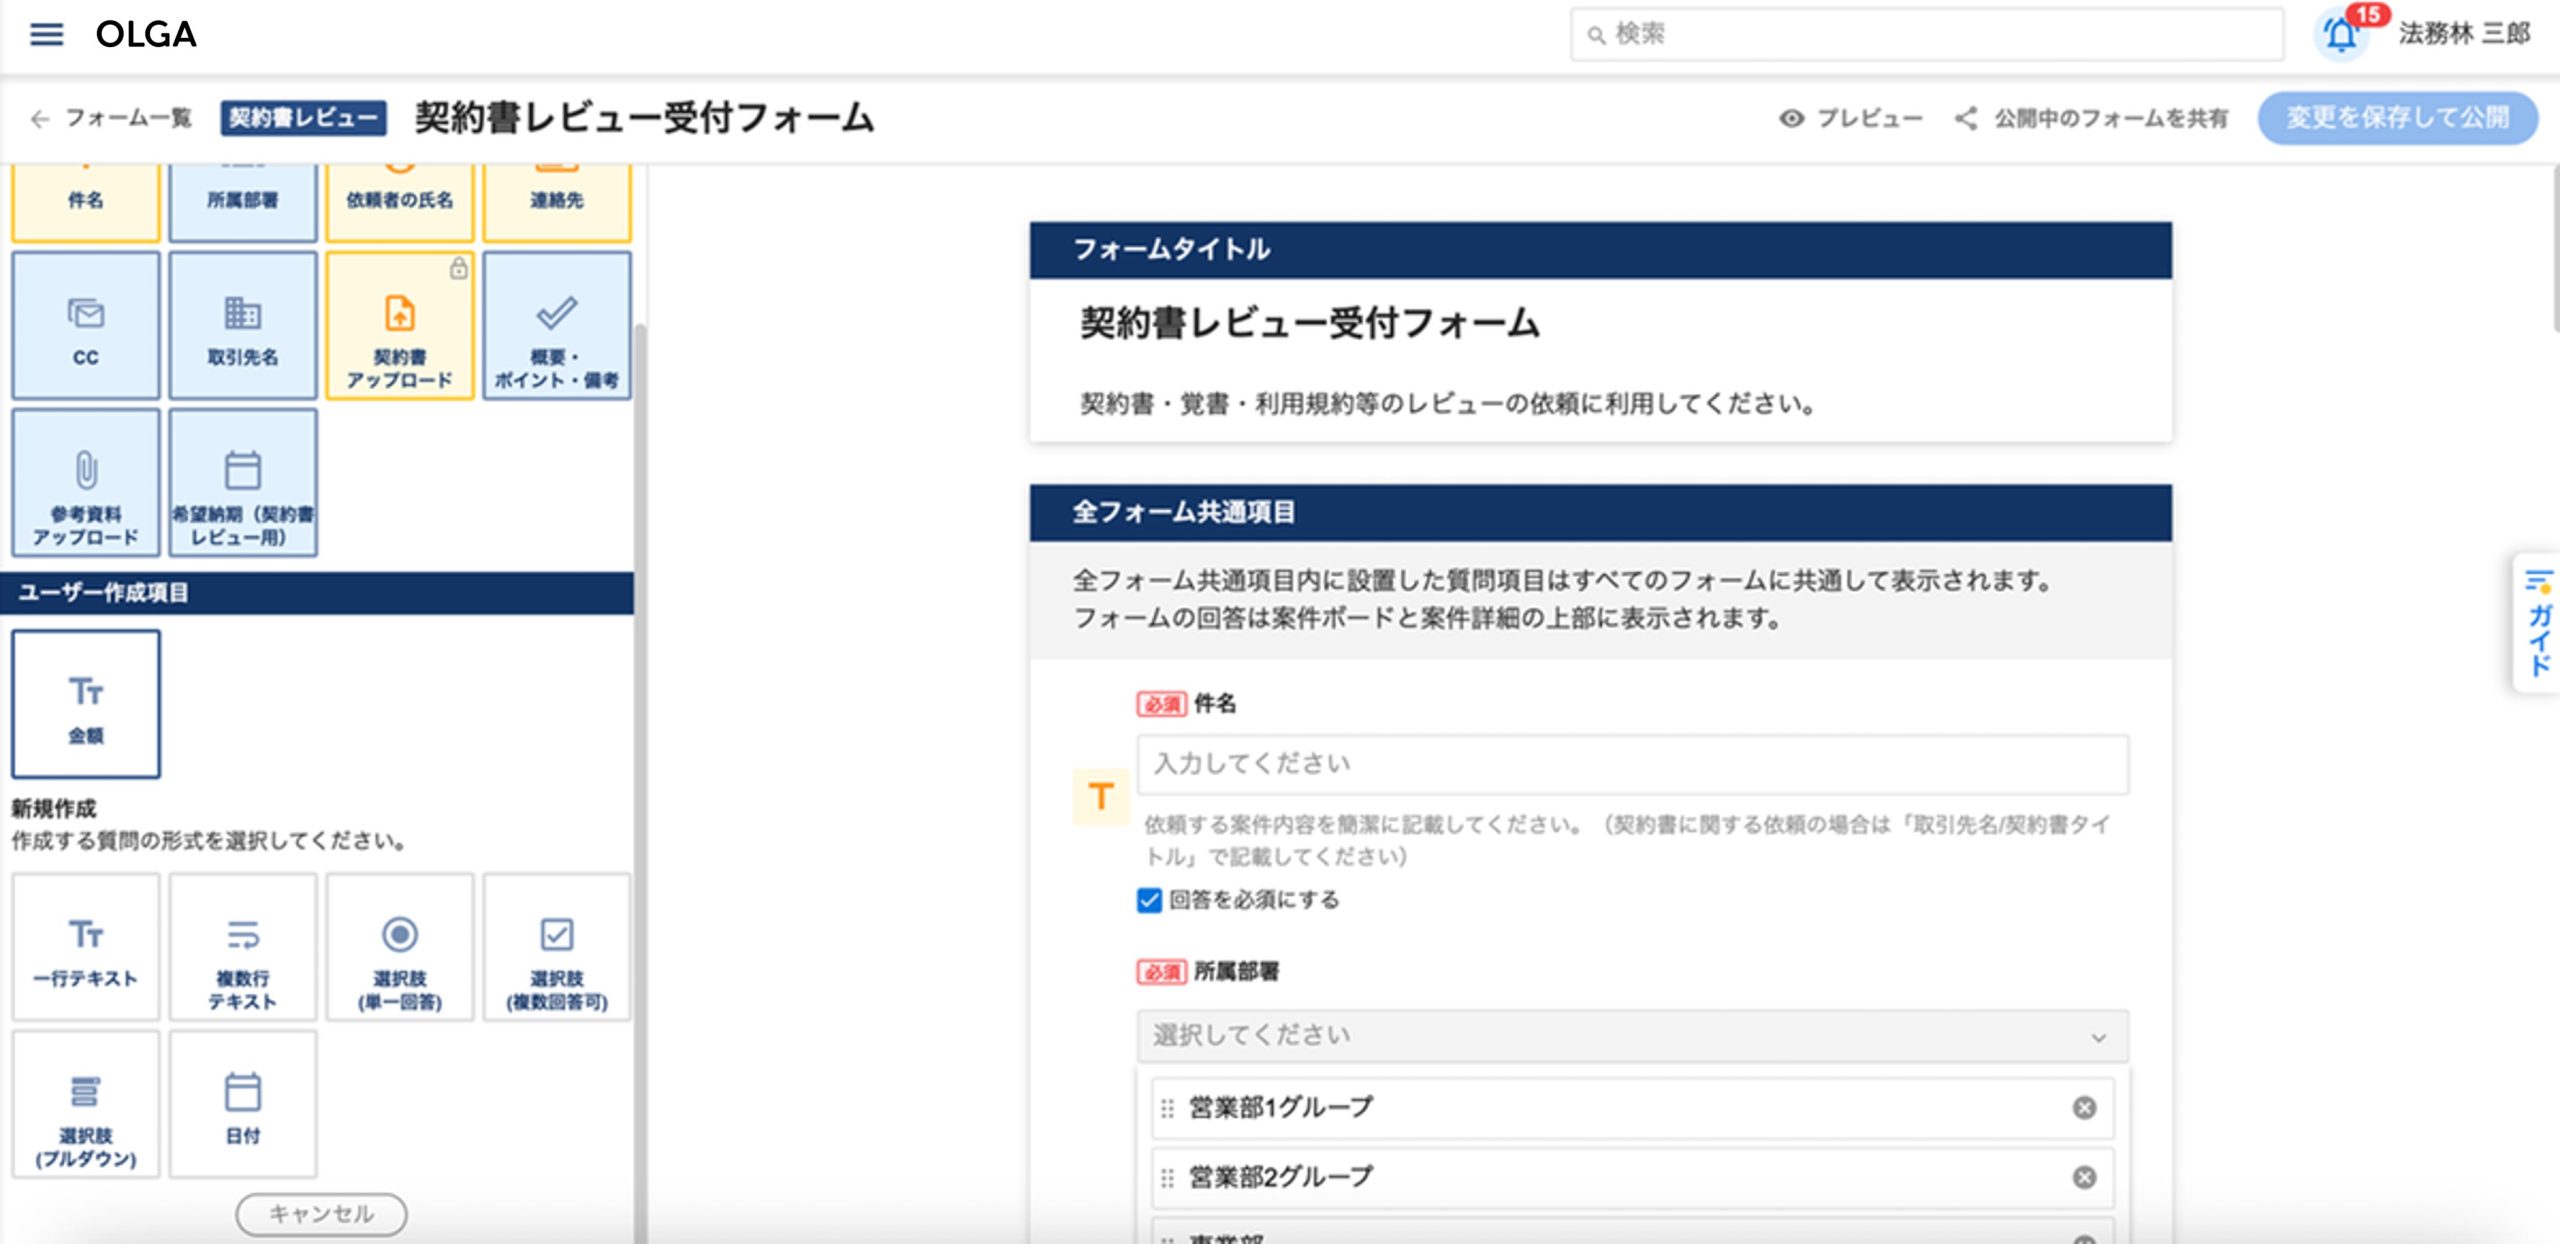
Task: Create a 選択肢(プルダウン) question
Action: 86,1105
